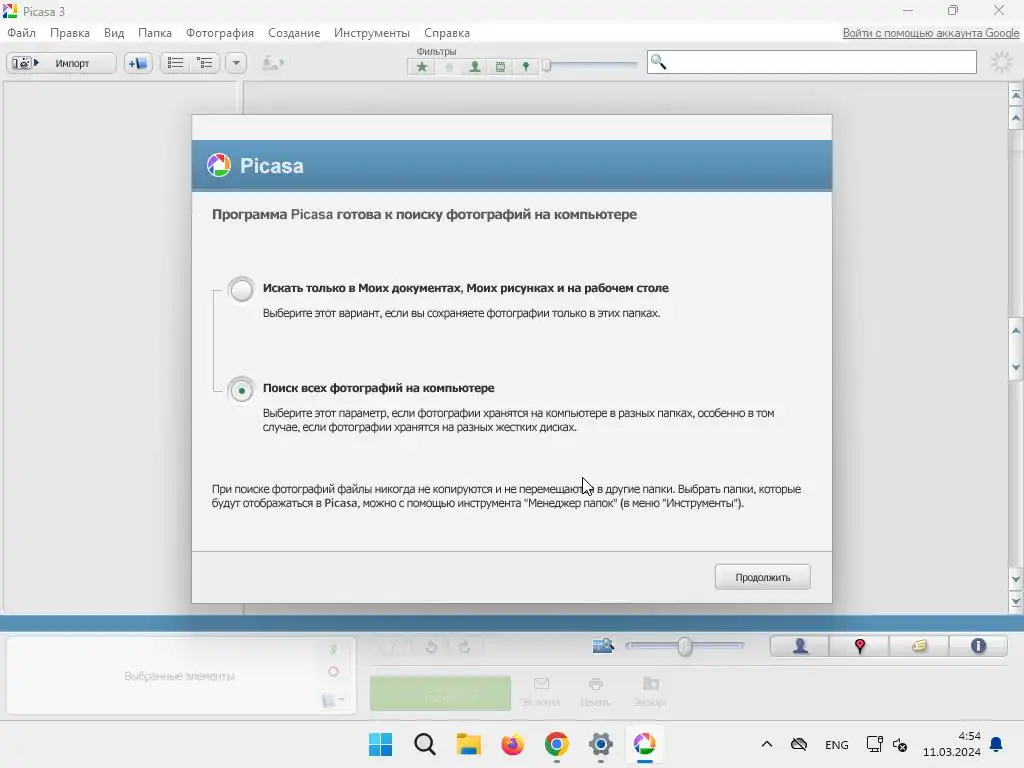Create a new album with the plus icon

coord(138,63)
